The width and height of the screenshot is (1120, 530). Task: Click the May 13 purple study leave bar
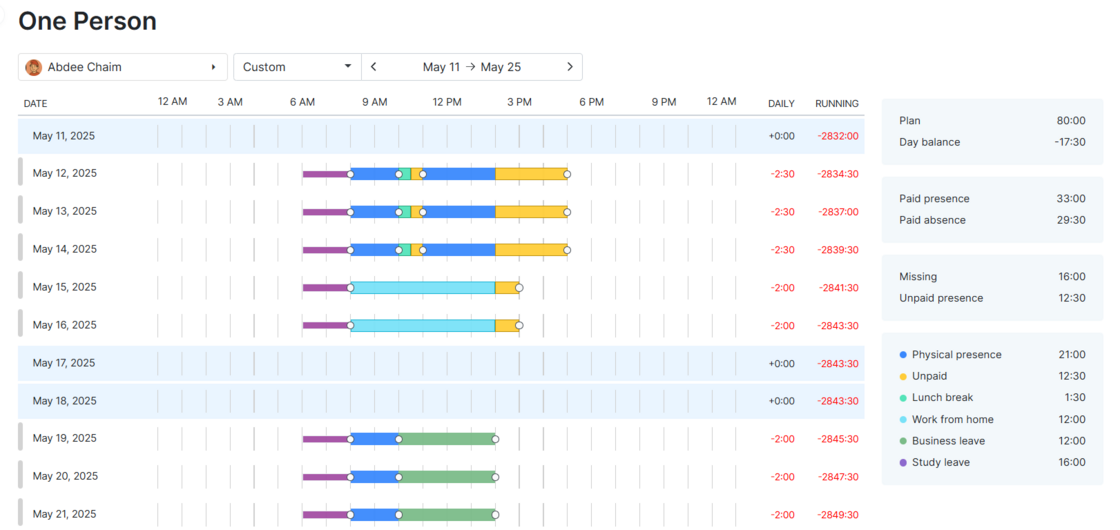325,212
